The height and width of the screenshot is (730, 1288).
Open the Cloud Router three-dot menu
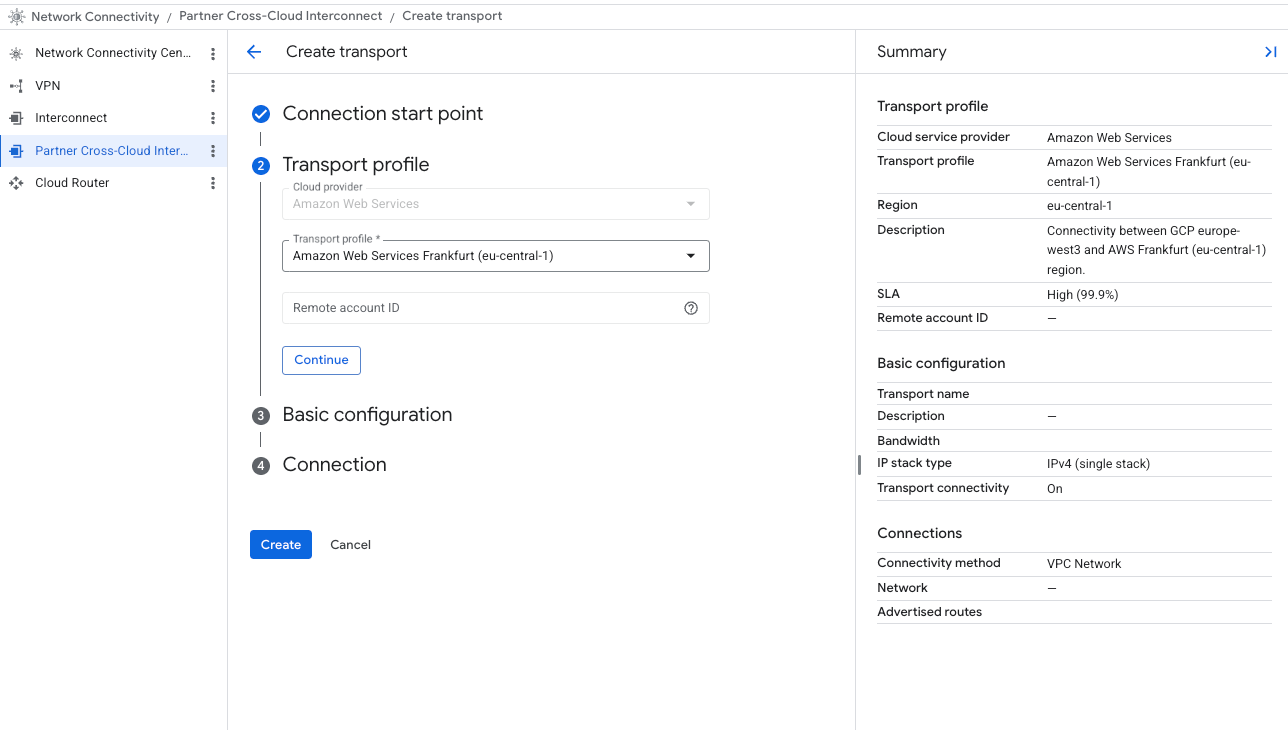point(213,183)
